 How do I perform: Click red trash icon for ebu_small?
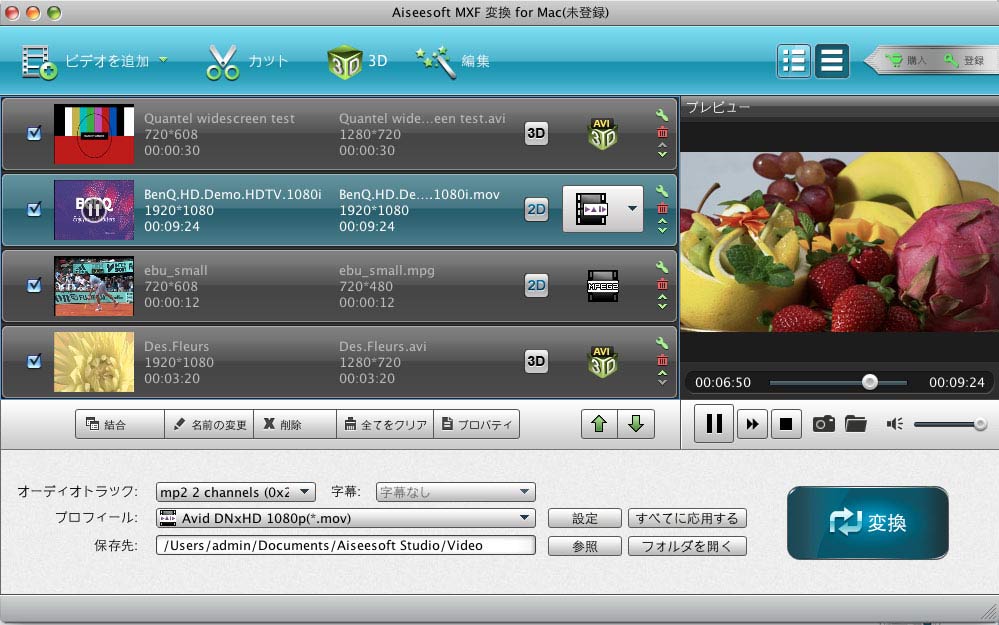662,284
